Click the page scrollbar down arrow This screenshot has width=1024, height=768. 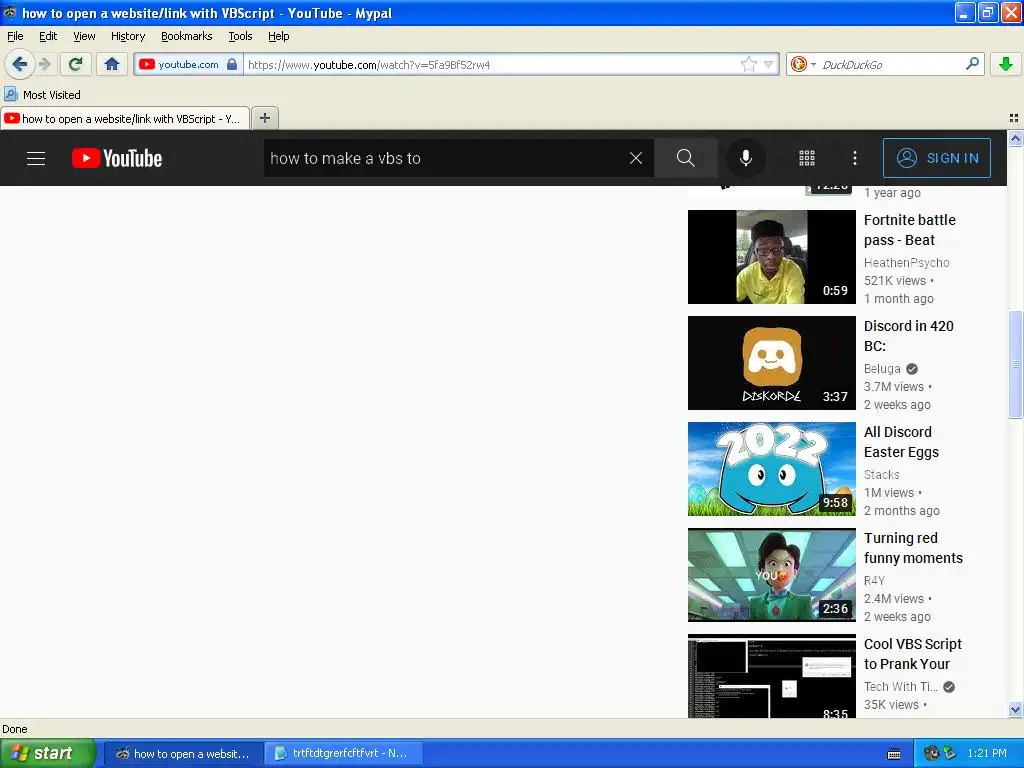[x=1015, y=710]
